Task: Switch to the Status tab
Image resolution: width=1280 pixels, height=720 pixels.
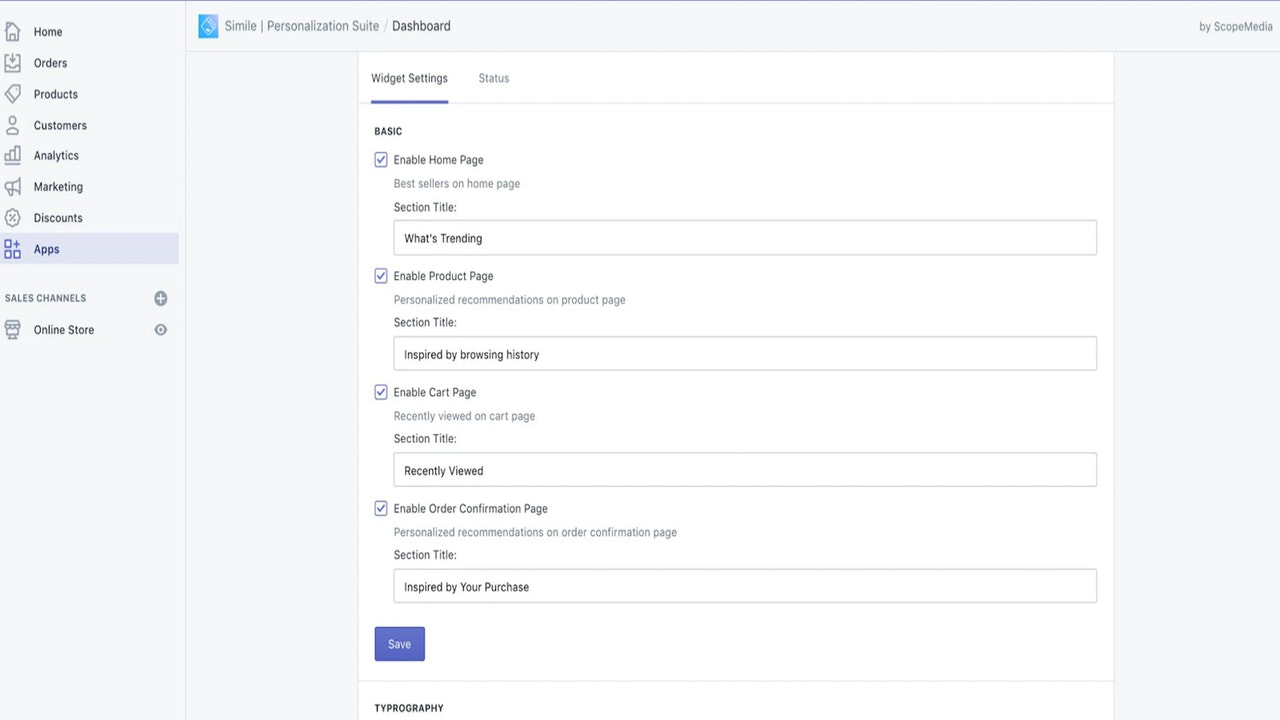Action: pos(493,78)
